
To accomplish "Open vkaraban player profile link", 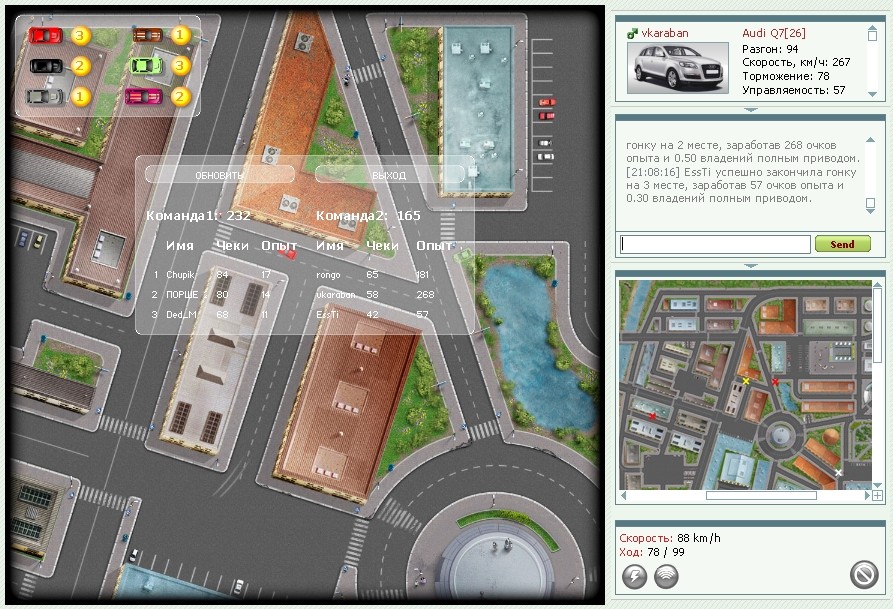I will point(665,33).
